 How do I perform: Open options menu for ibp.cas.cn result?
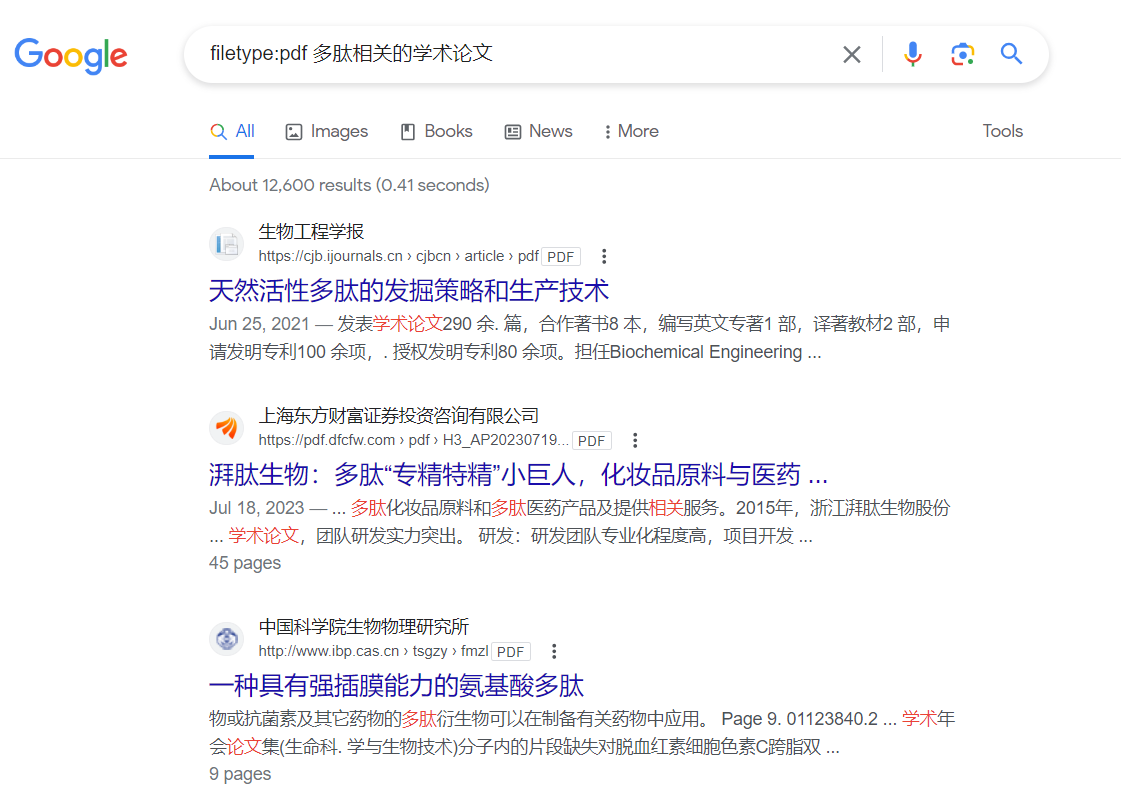click(554, 651)
